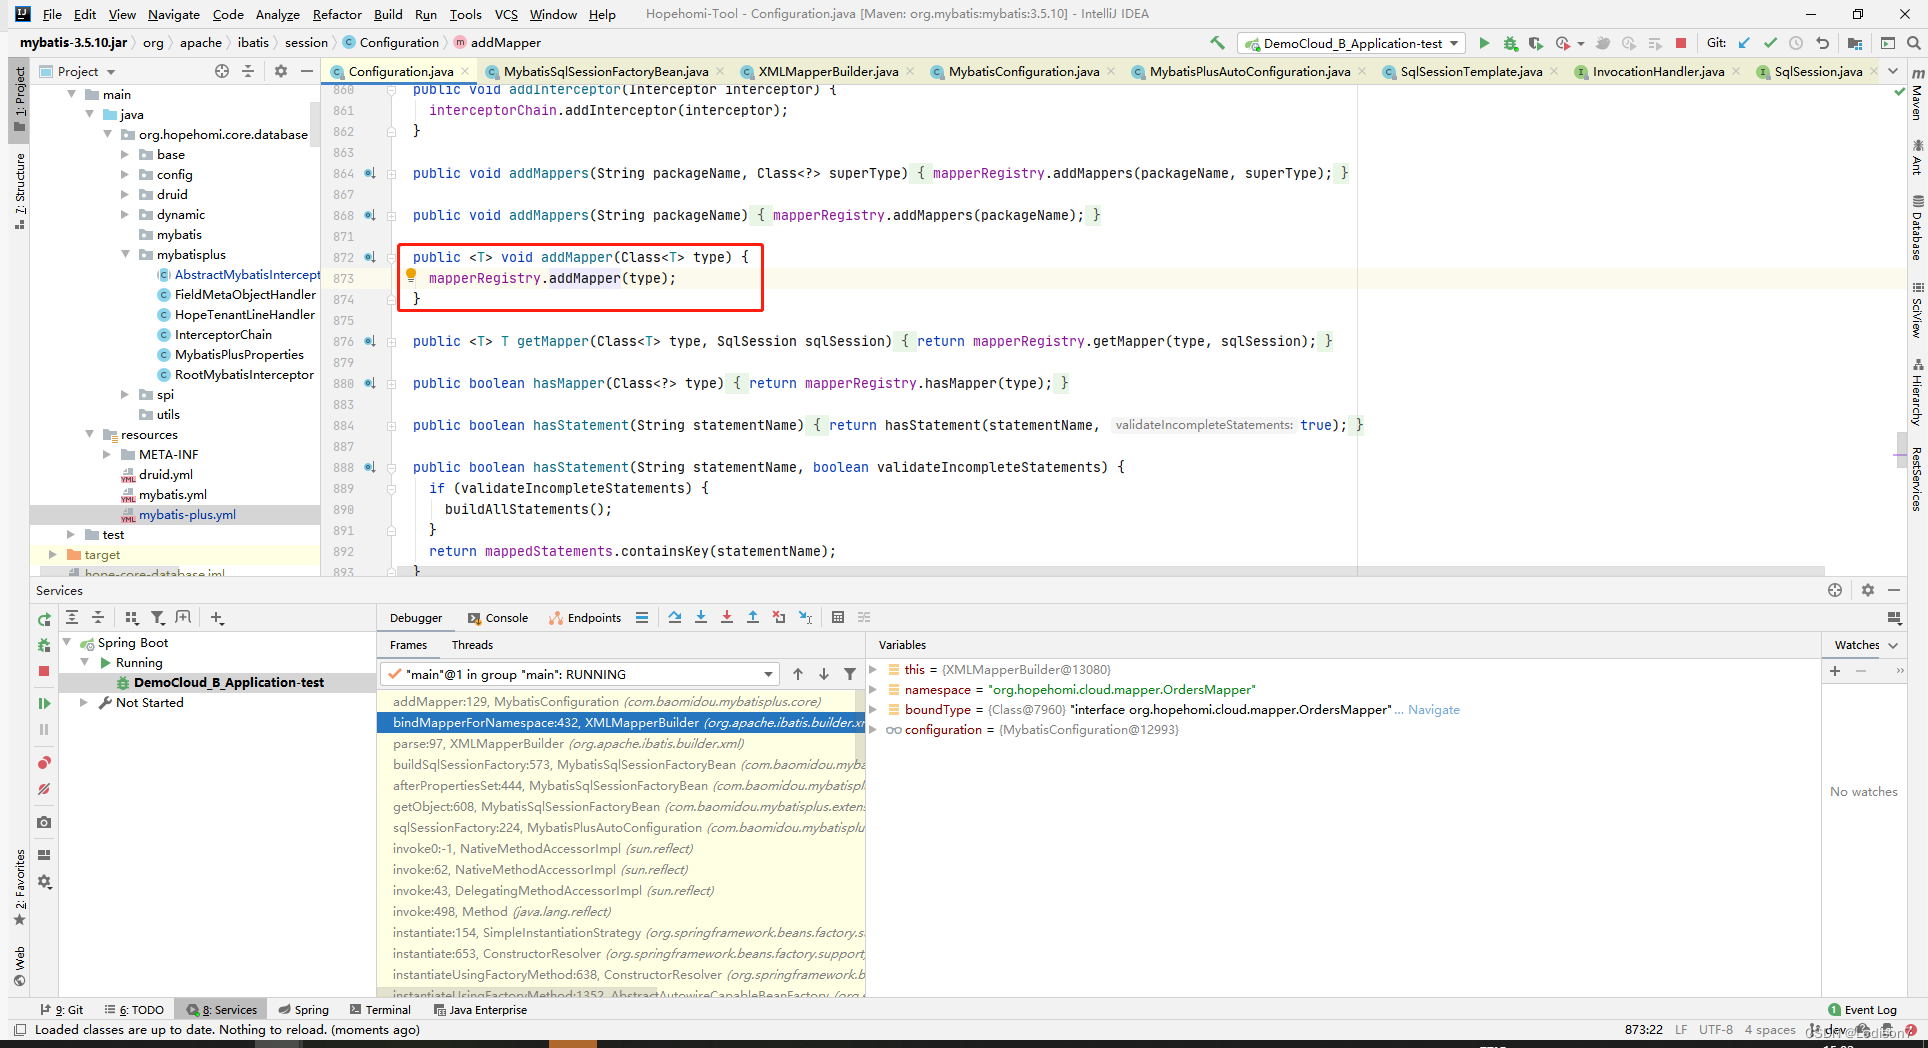Select mybatis.yml in Project tree

tap(173, 494)
